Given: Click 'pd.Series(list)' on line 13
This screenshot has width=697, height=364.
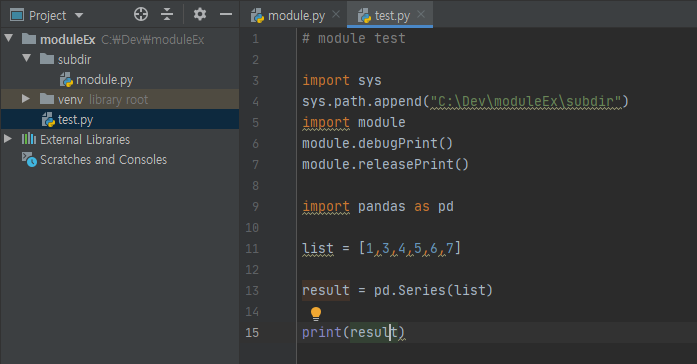Looking at the screenshot, I should click(433, 291).
